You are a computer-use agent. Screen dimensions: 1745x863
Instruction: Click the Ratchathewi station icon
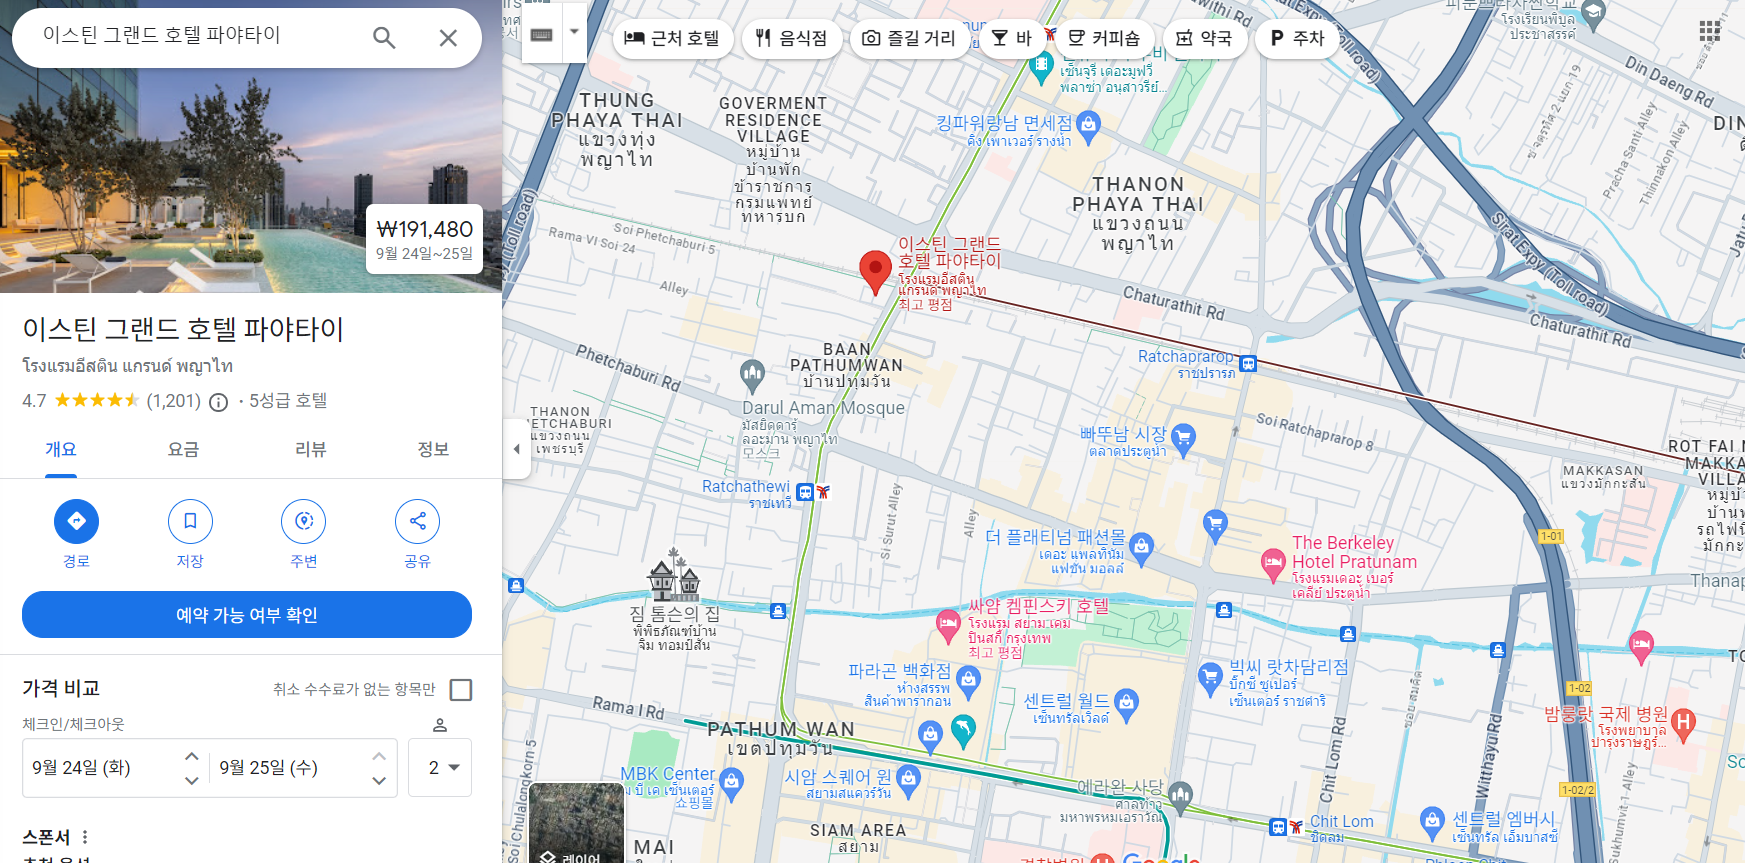805,492
